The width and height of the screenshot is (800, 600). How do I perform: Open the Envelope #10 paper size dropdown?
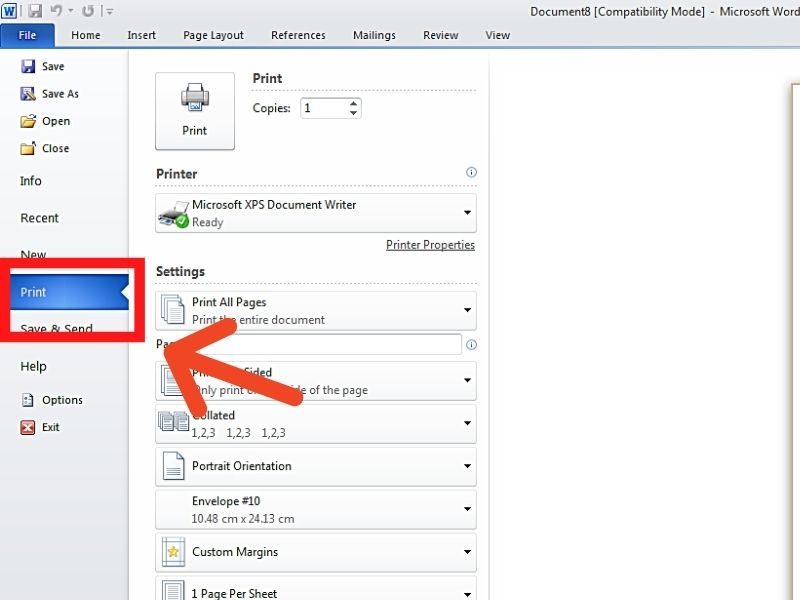pos(316,509)
